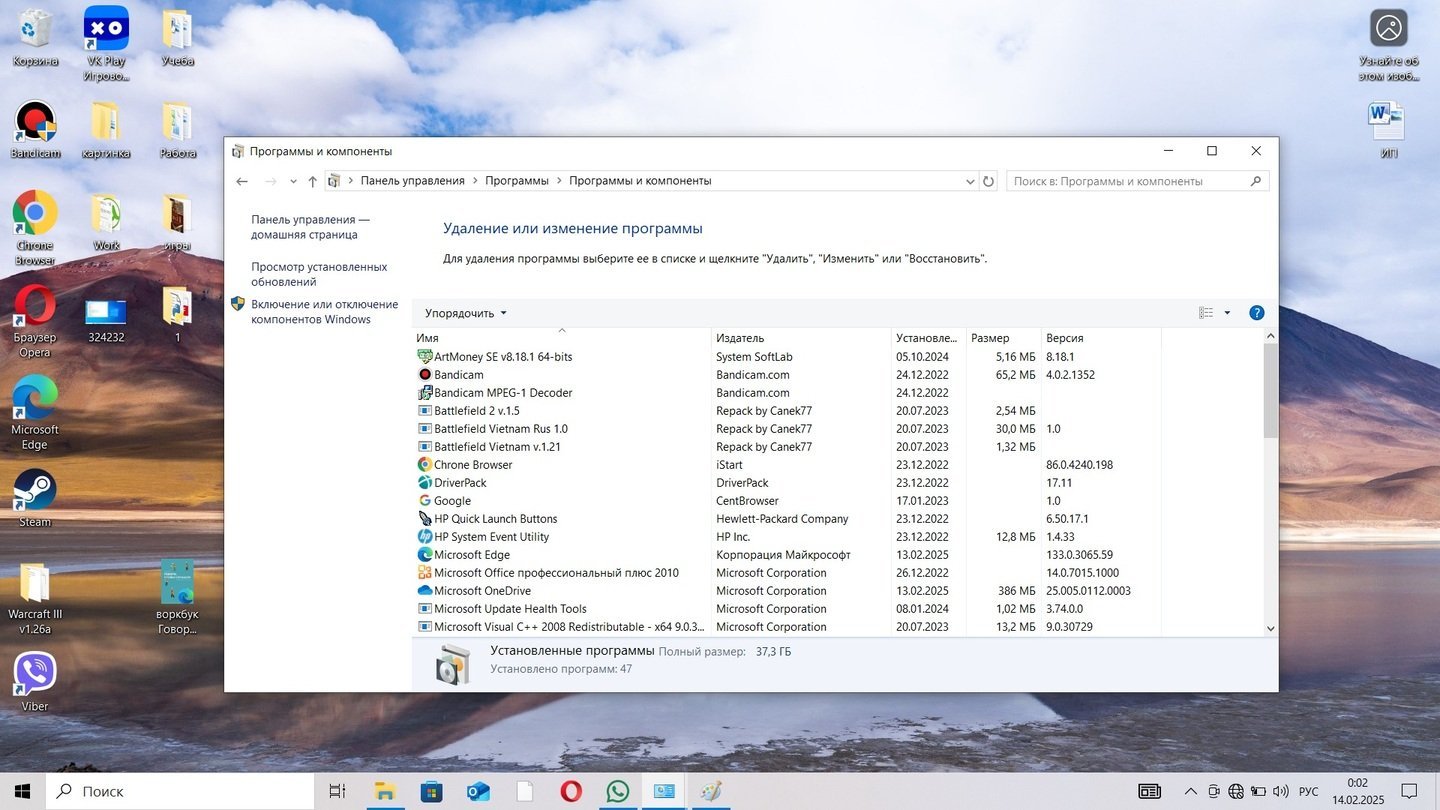Open the Warcraft III v1.26a folder
The width and height of the screenshot is (1440, 810).
(35, 598)
